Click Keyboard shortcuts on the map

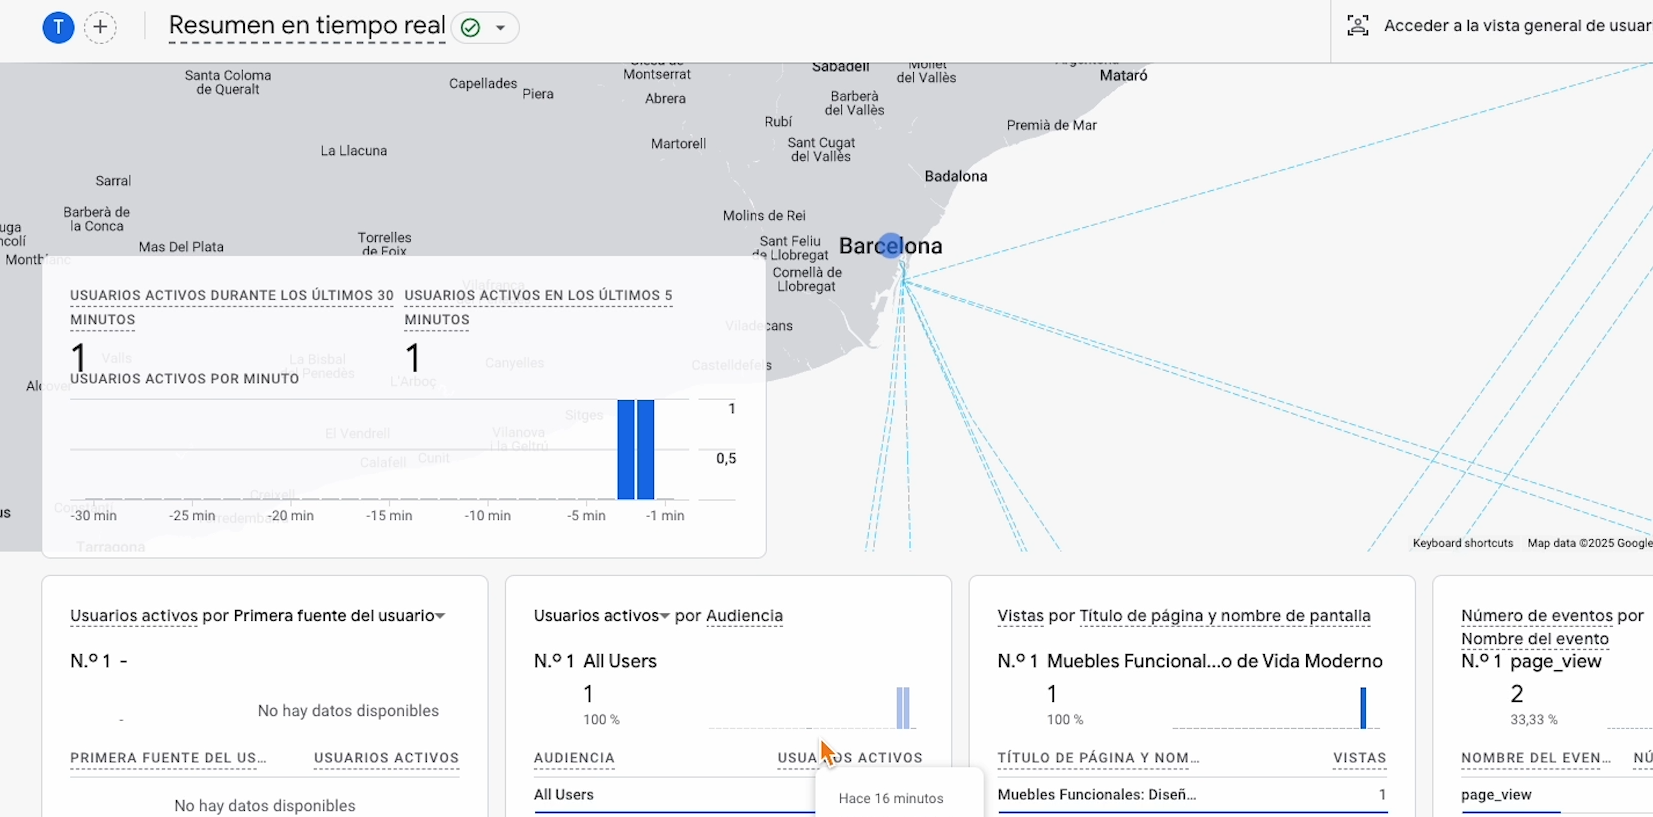pyautogui.click(x=1462, y=543)
